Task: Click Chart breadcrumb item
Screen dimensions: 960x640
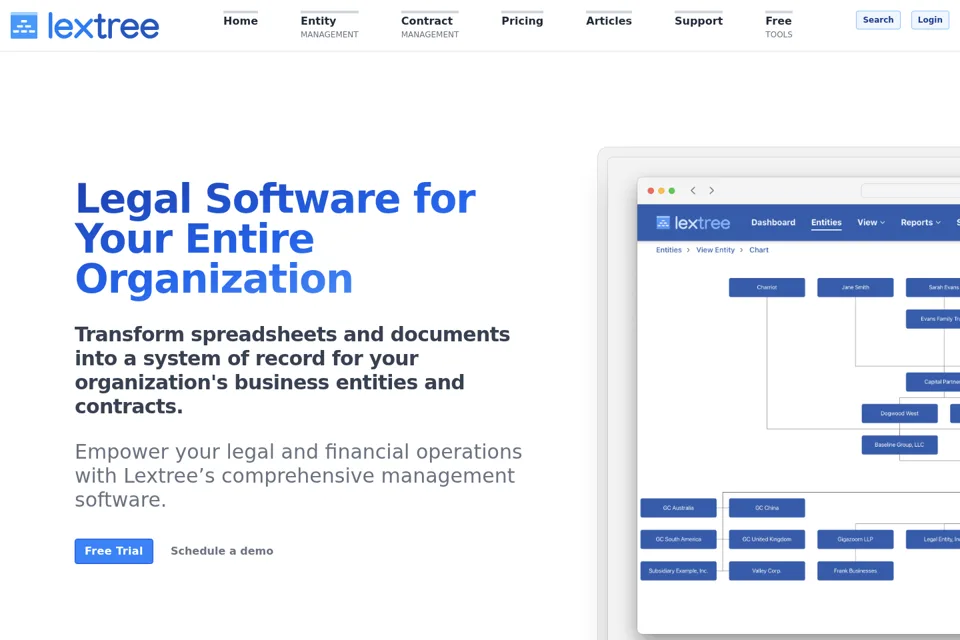Action: pos(759,250)
